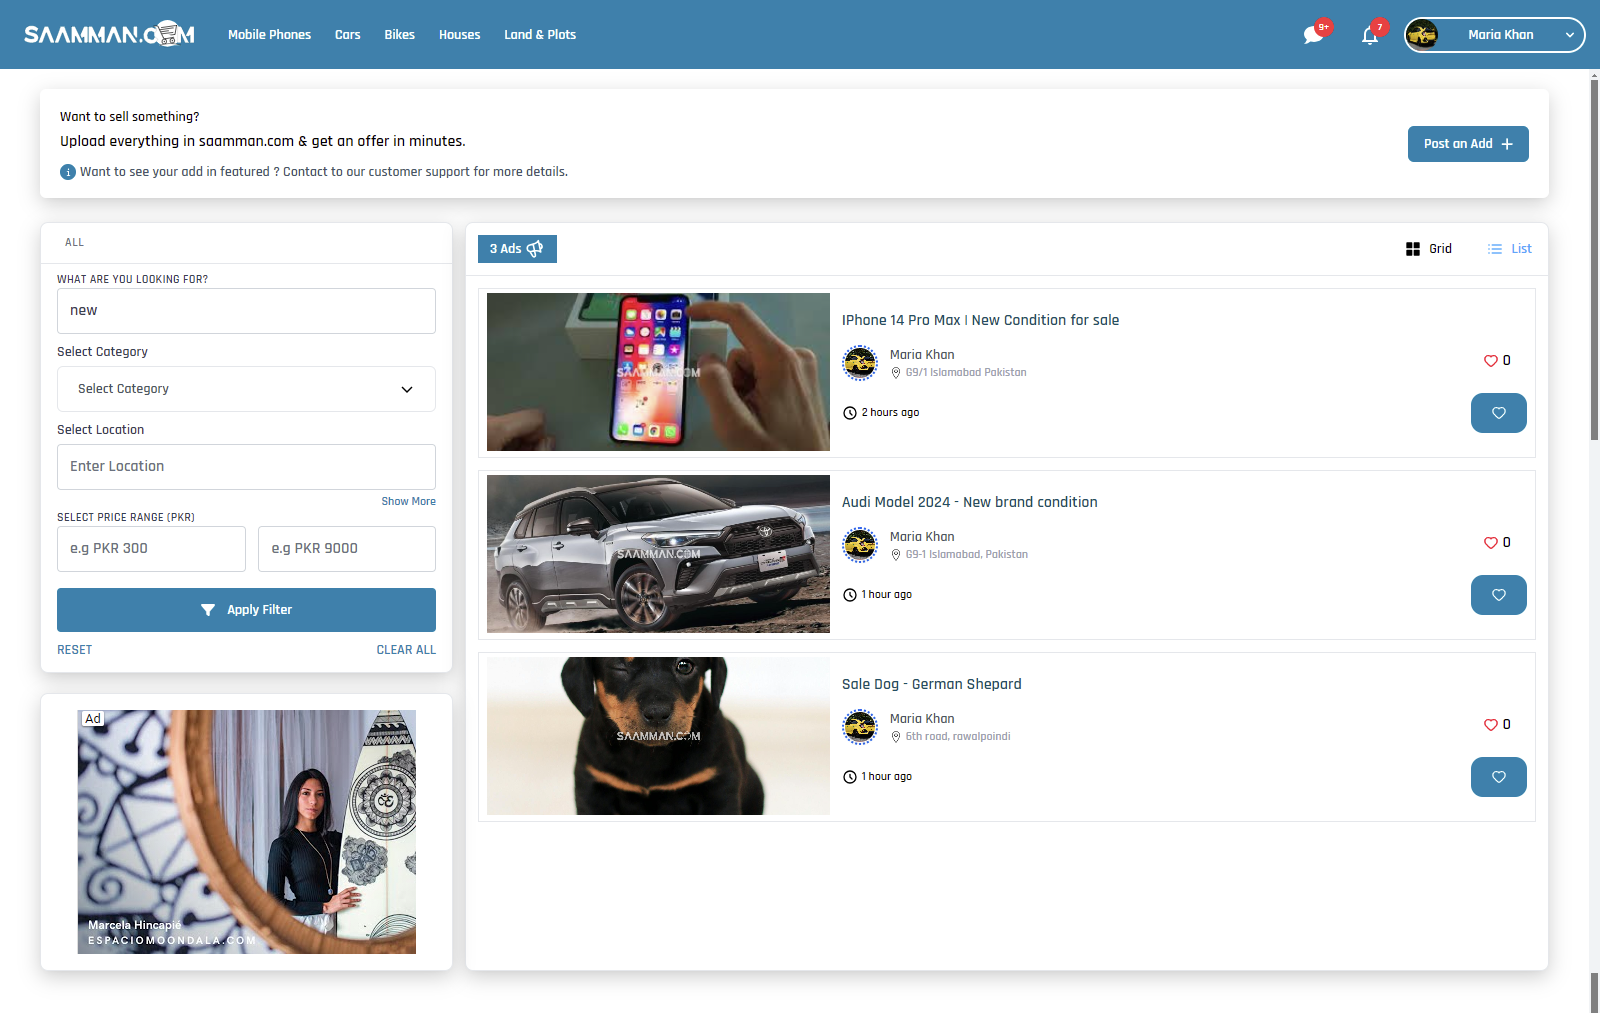The image size is (1600, 1013).
Task: Click the 3 Ads megaphone badge
Action: click(x=517, y=249)
